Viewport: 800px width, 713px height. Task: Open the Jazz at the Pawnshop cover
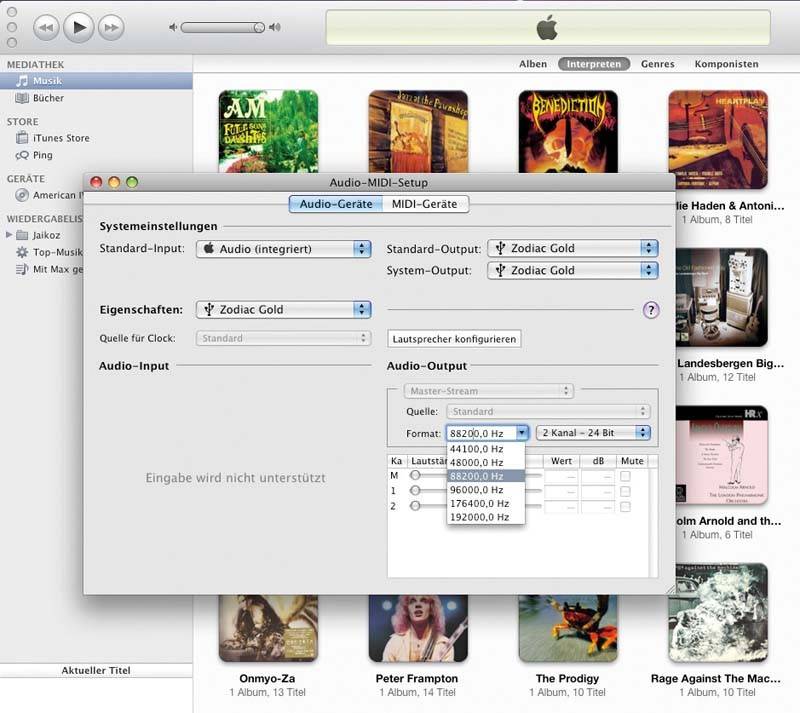coord(418,132)
